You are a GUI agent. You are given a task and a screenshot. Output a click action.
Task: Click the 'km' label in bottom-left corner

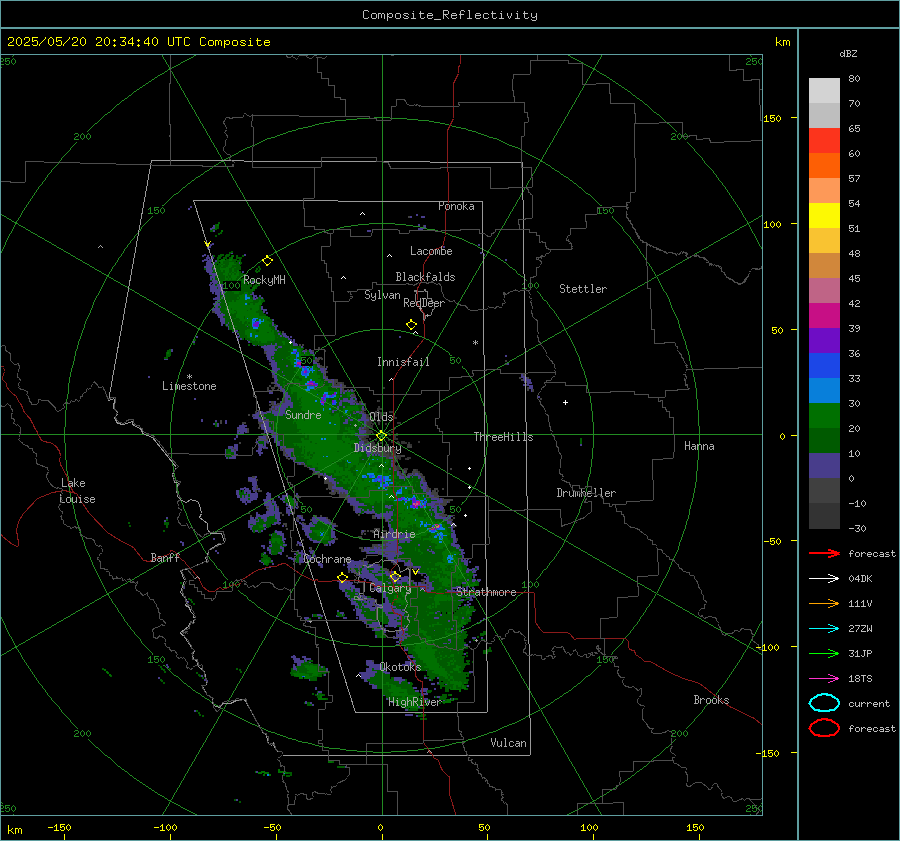14,830
